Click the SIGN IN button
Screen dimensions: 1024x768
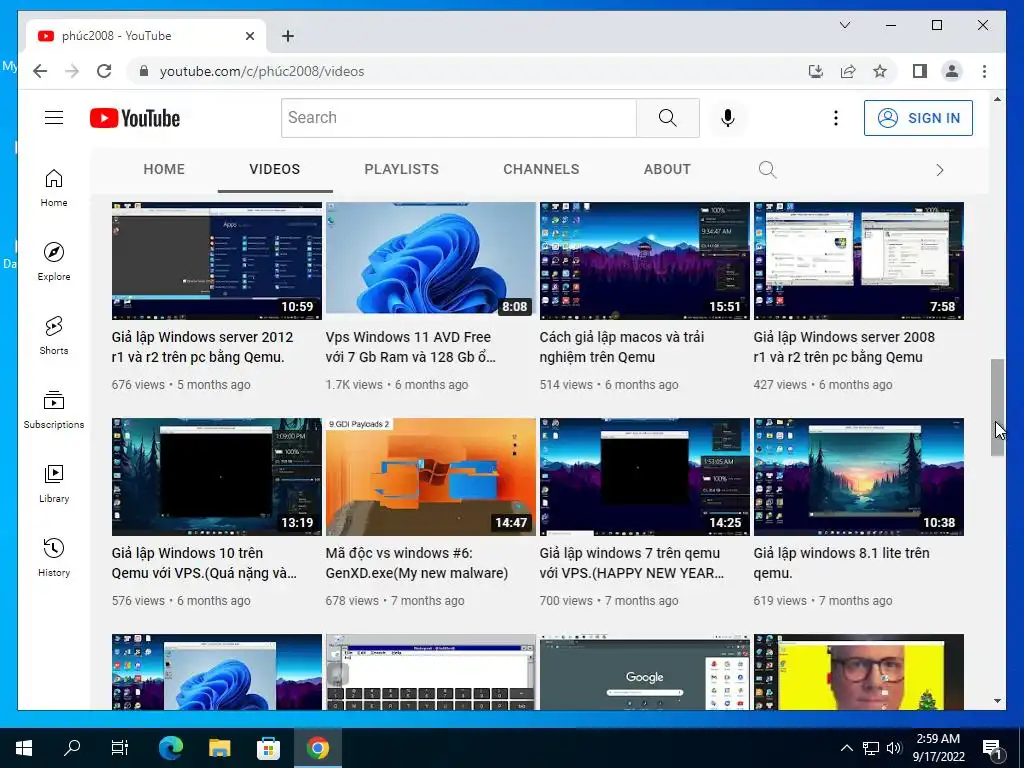(918, 118)
